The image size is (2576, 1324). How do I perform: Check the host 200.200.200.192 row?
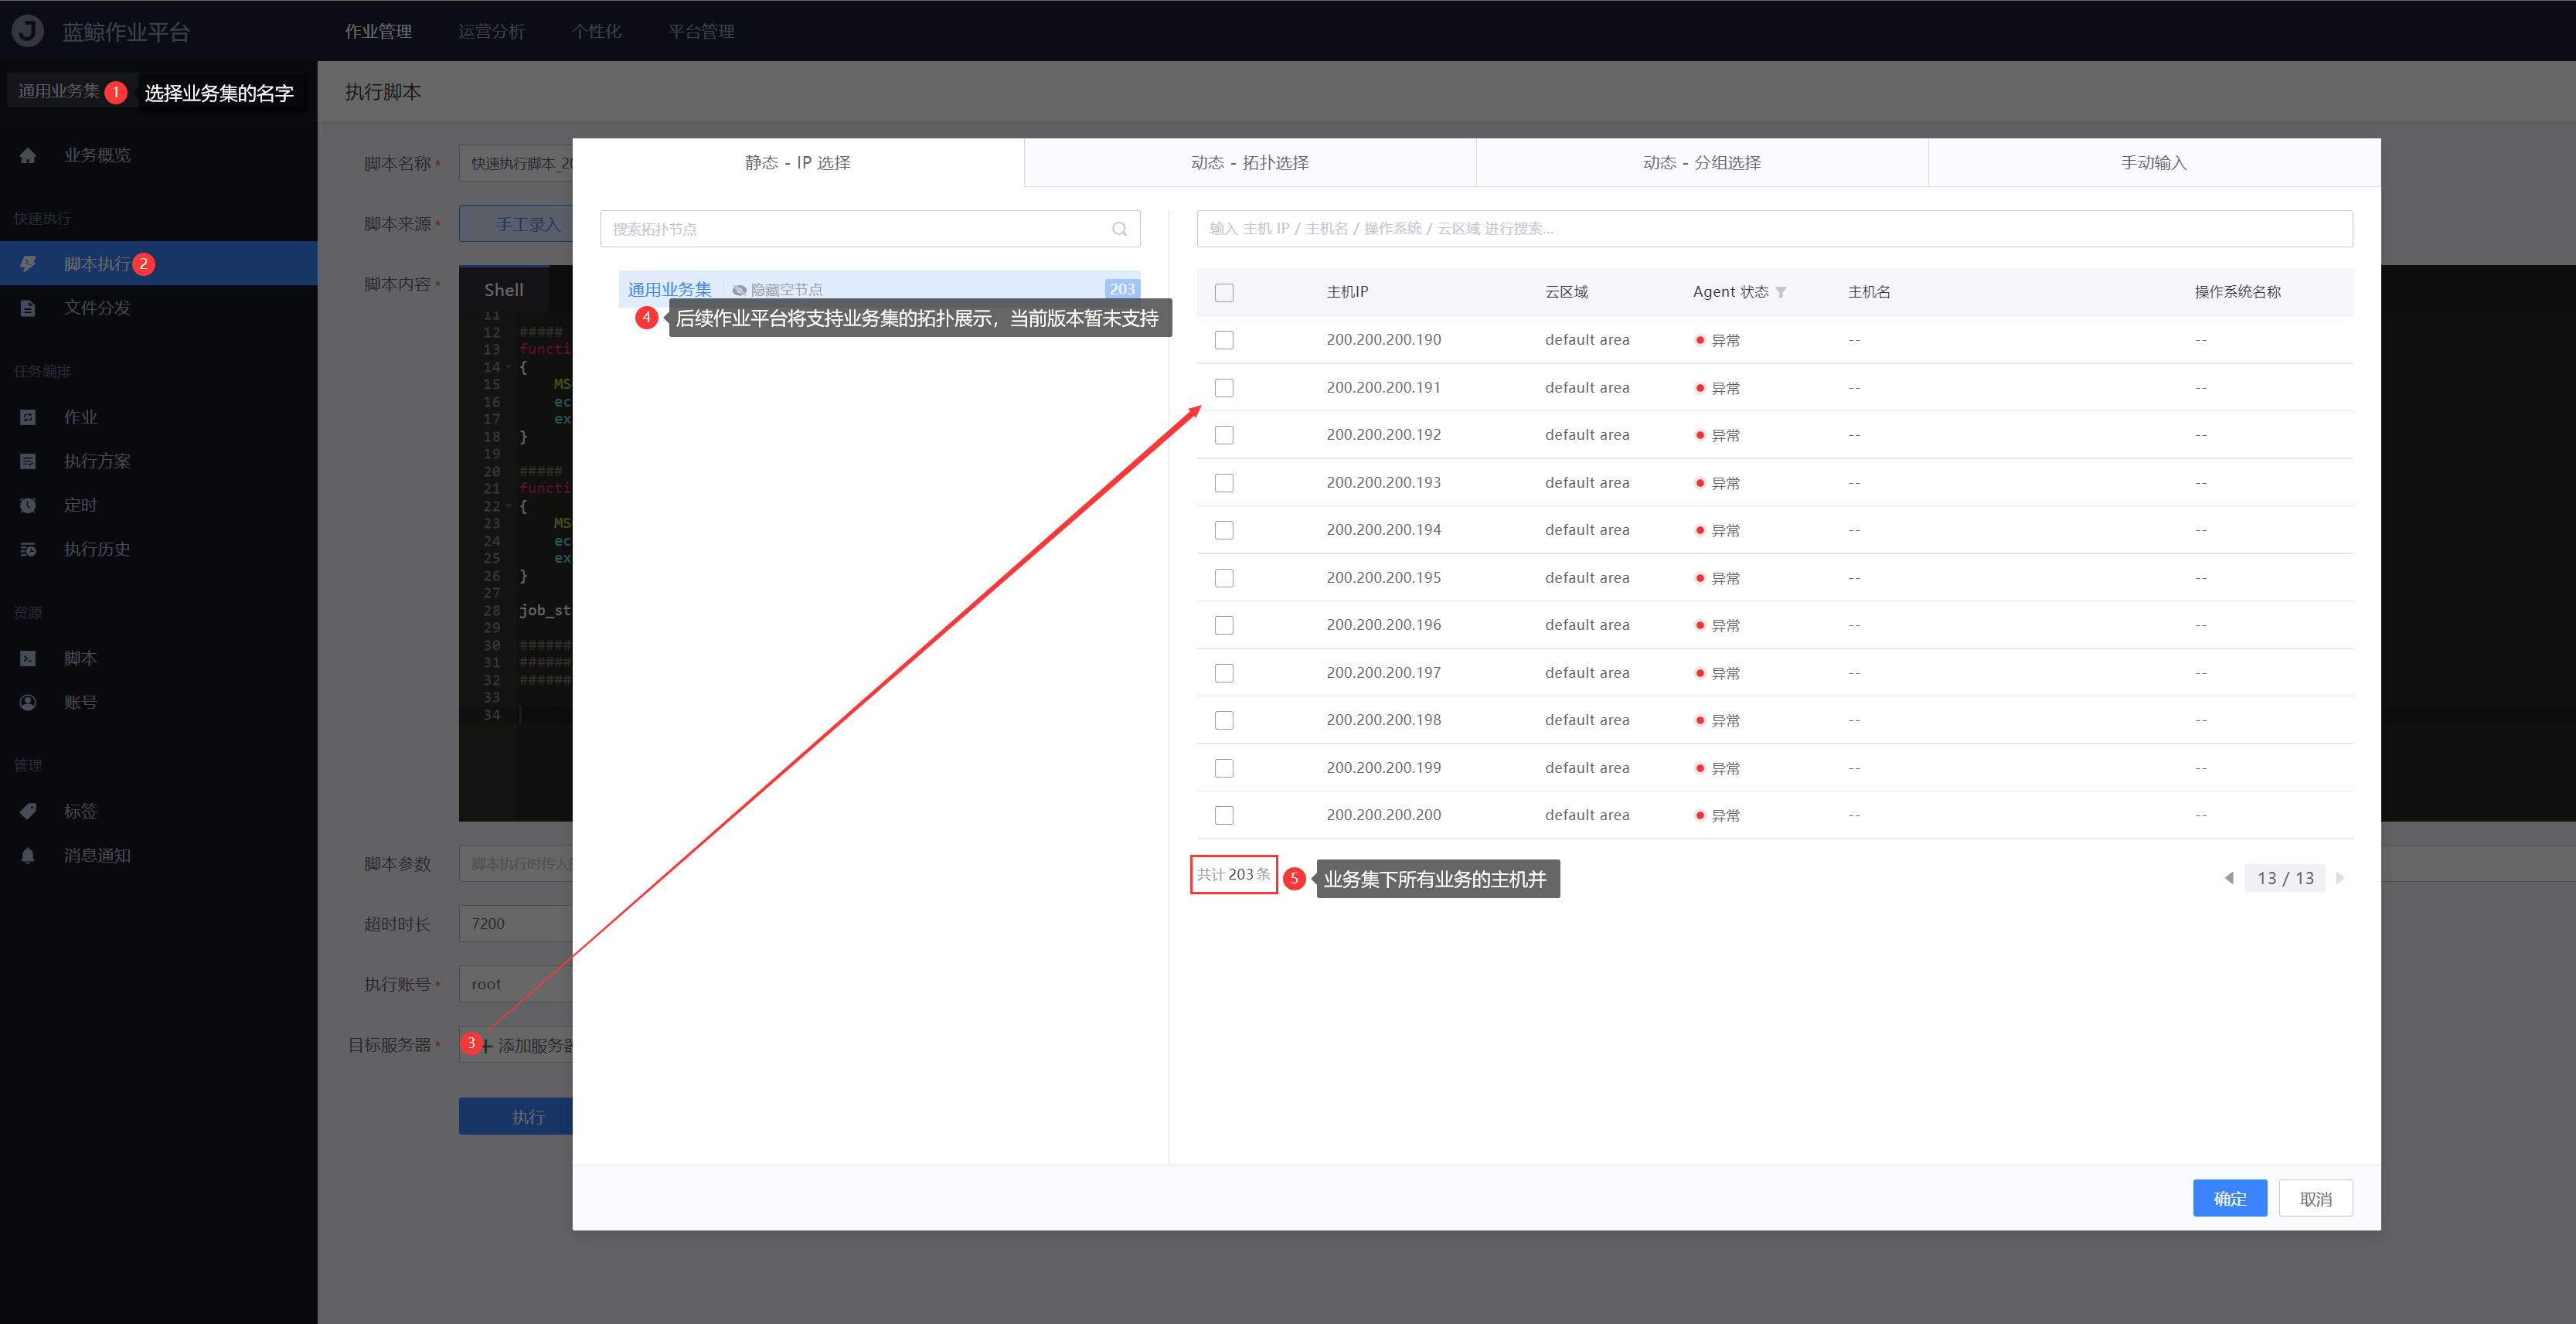1224,435
